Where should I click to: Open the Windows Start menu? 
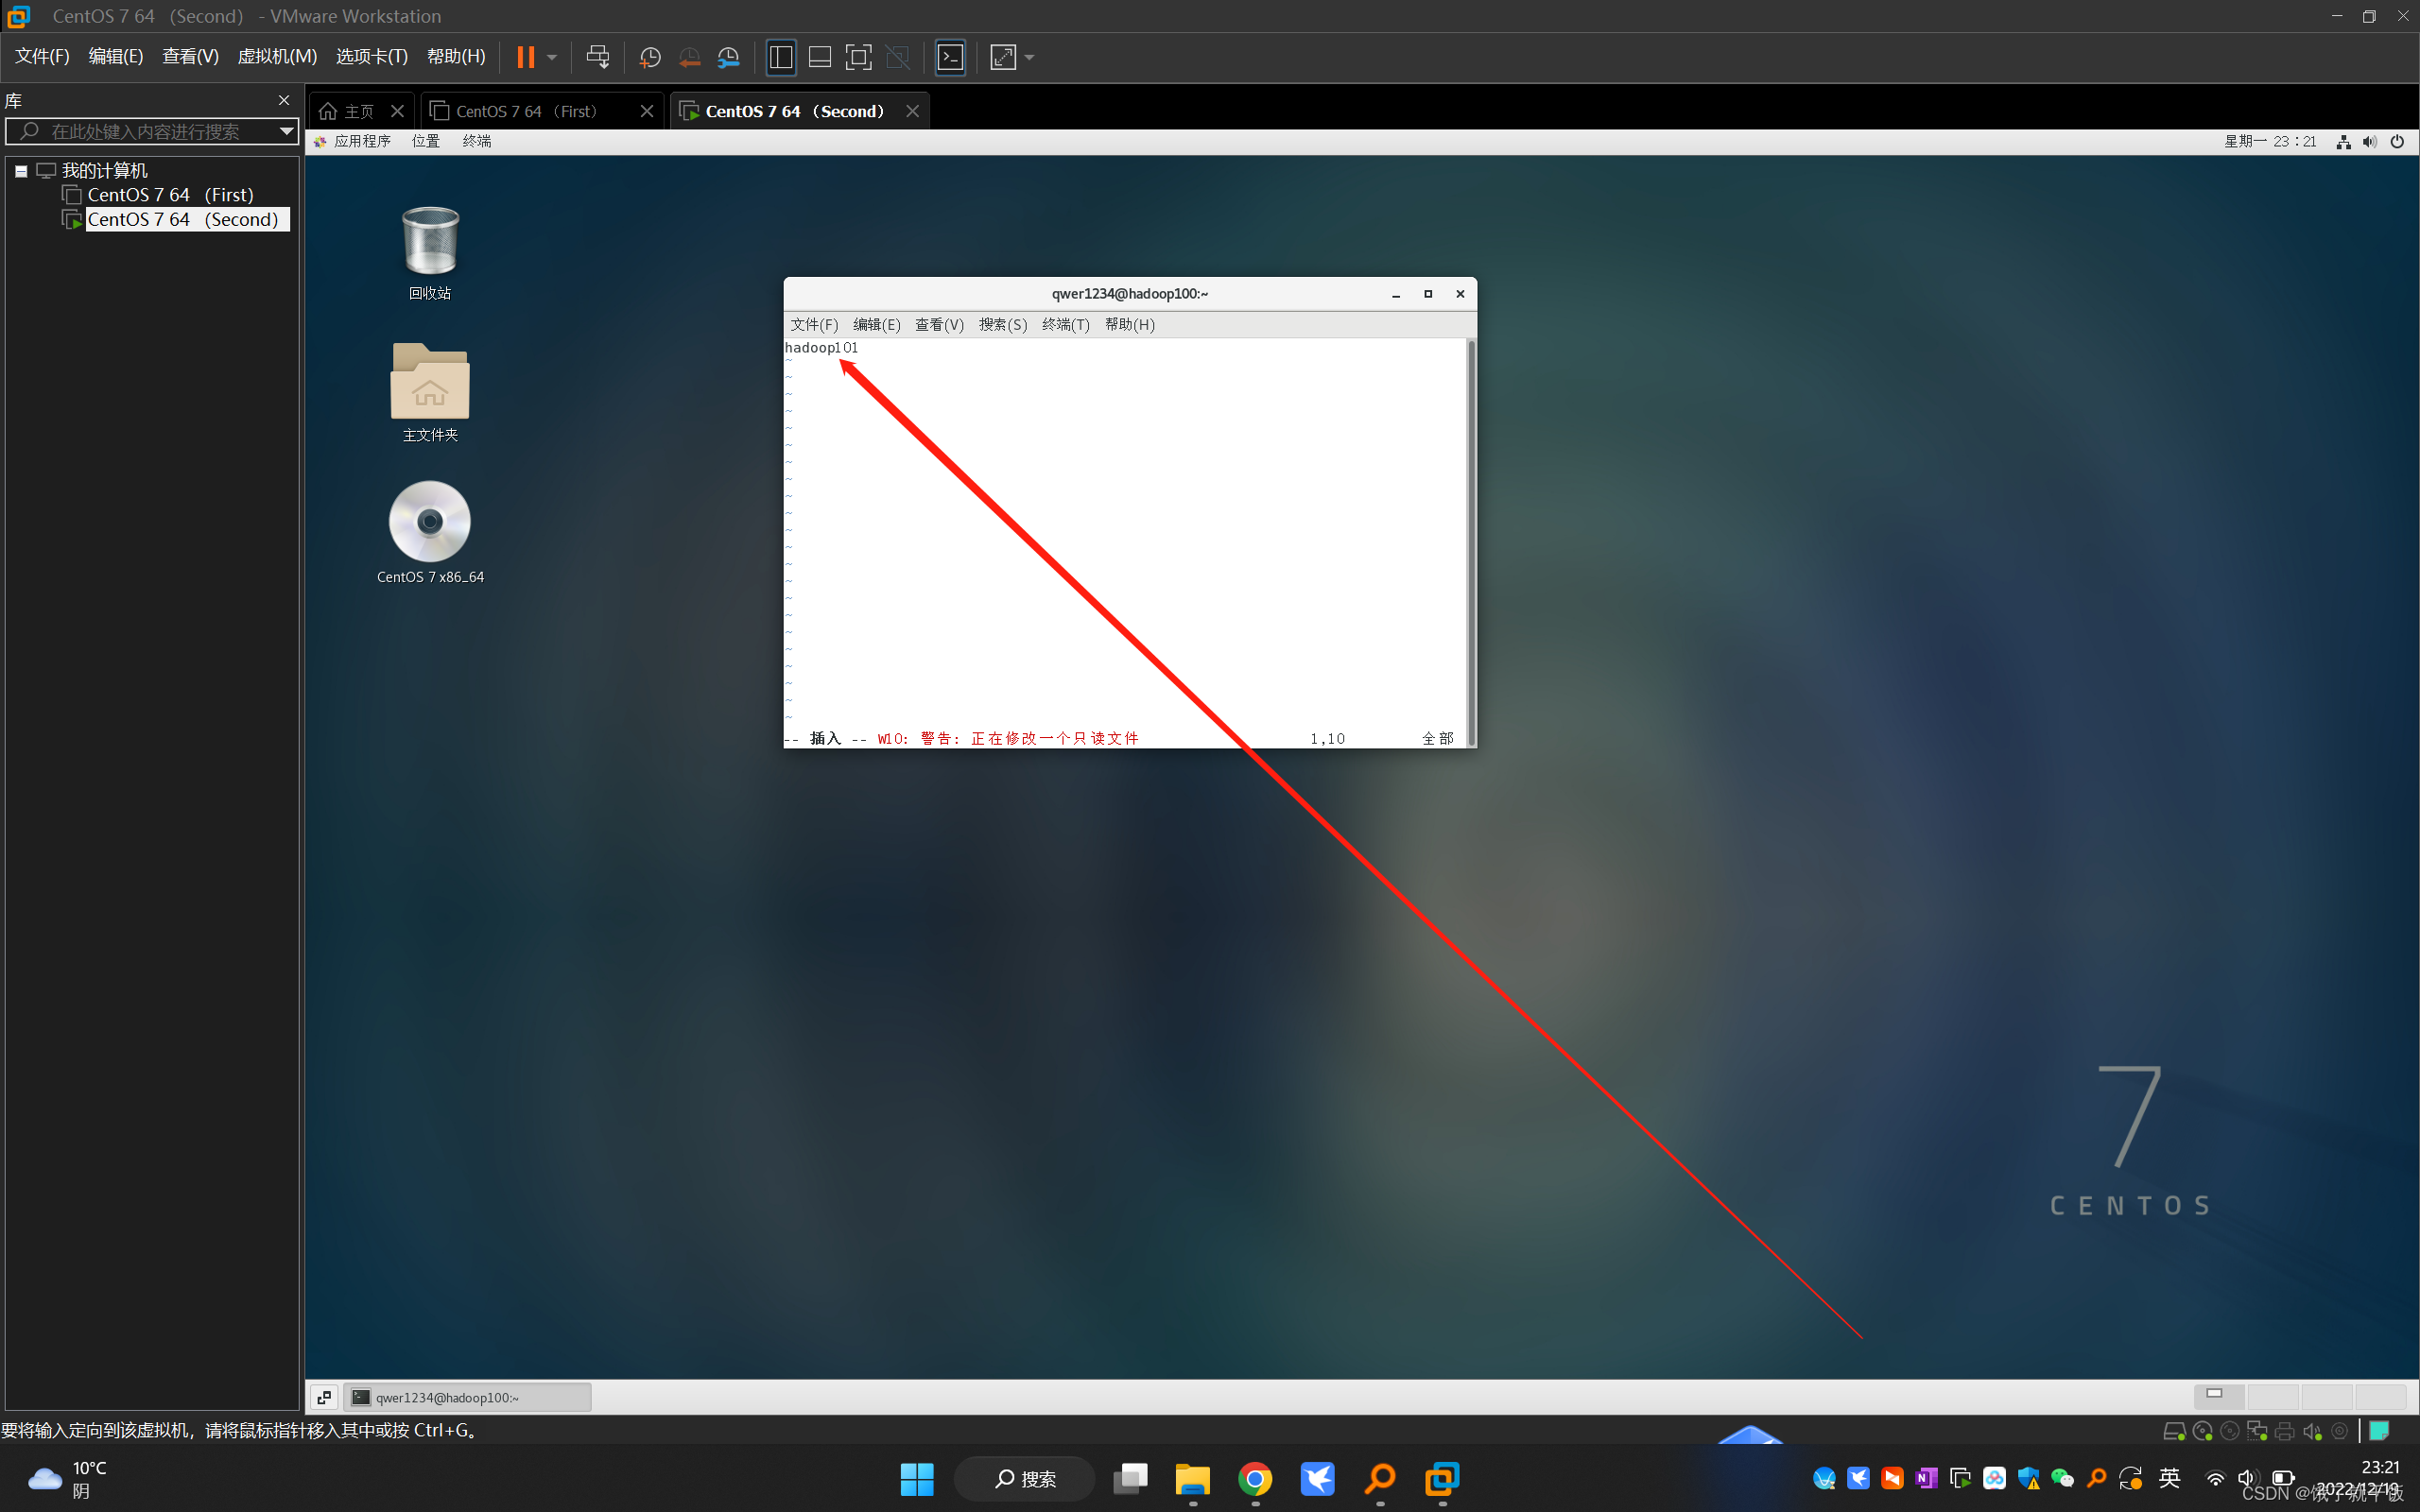pyautogui.click(x=916, y=1478)
